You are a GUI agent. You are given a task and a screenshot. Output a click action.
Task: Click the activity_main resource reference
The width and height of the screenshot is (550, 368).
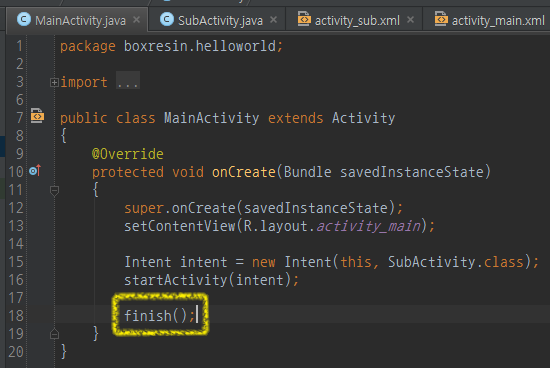(368, 226)
